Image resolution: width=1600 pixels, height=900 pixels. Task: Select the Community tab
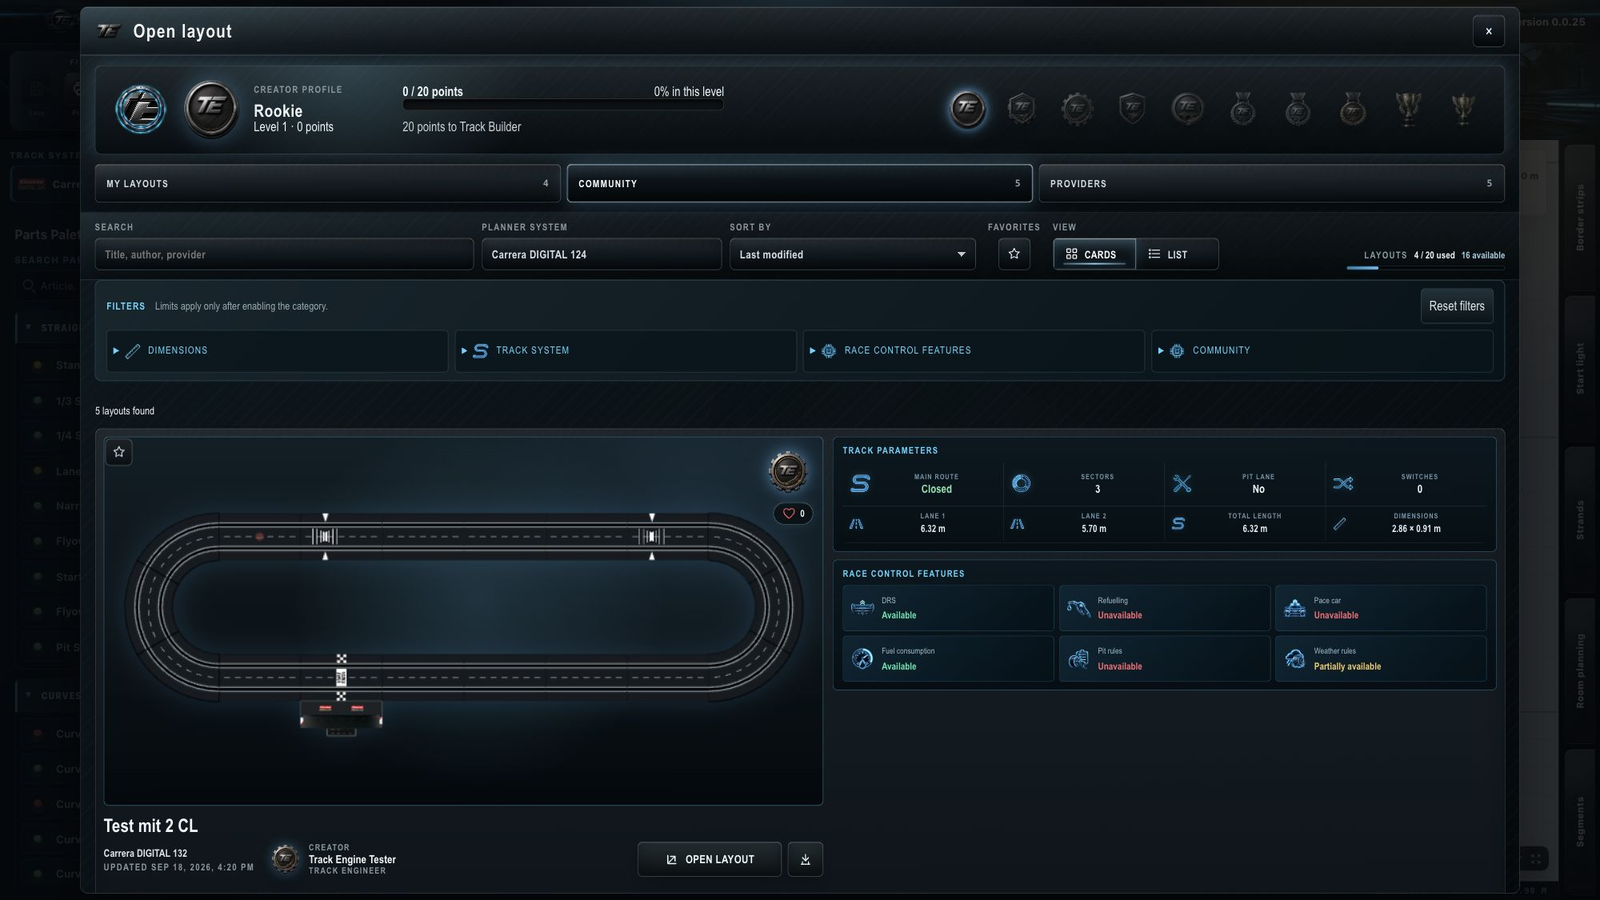tap(799, 184)
